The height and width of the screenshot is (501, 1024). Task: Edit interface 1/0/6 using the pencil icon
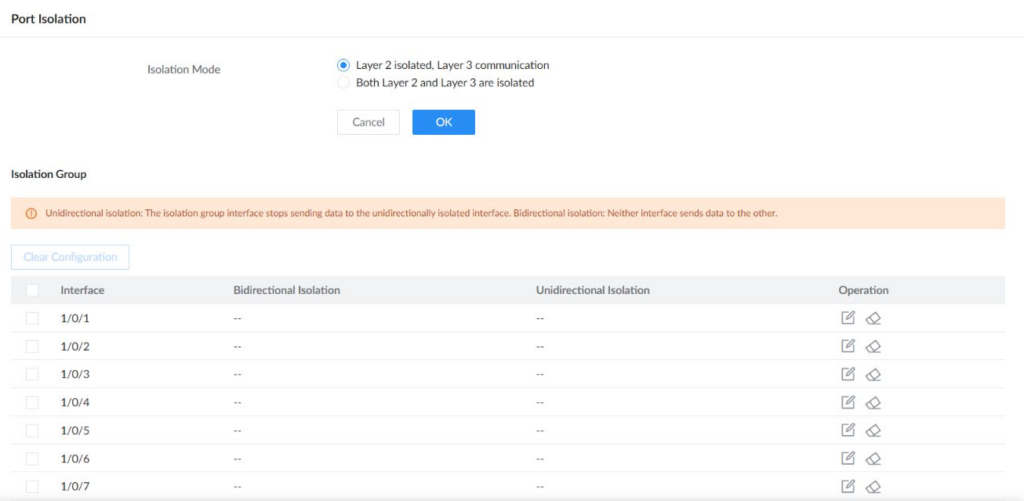coord(848,459)
